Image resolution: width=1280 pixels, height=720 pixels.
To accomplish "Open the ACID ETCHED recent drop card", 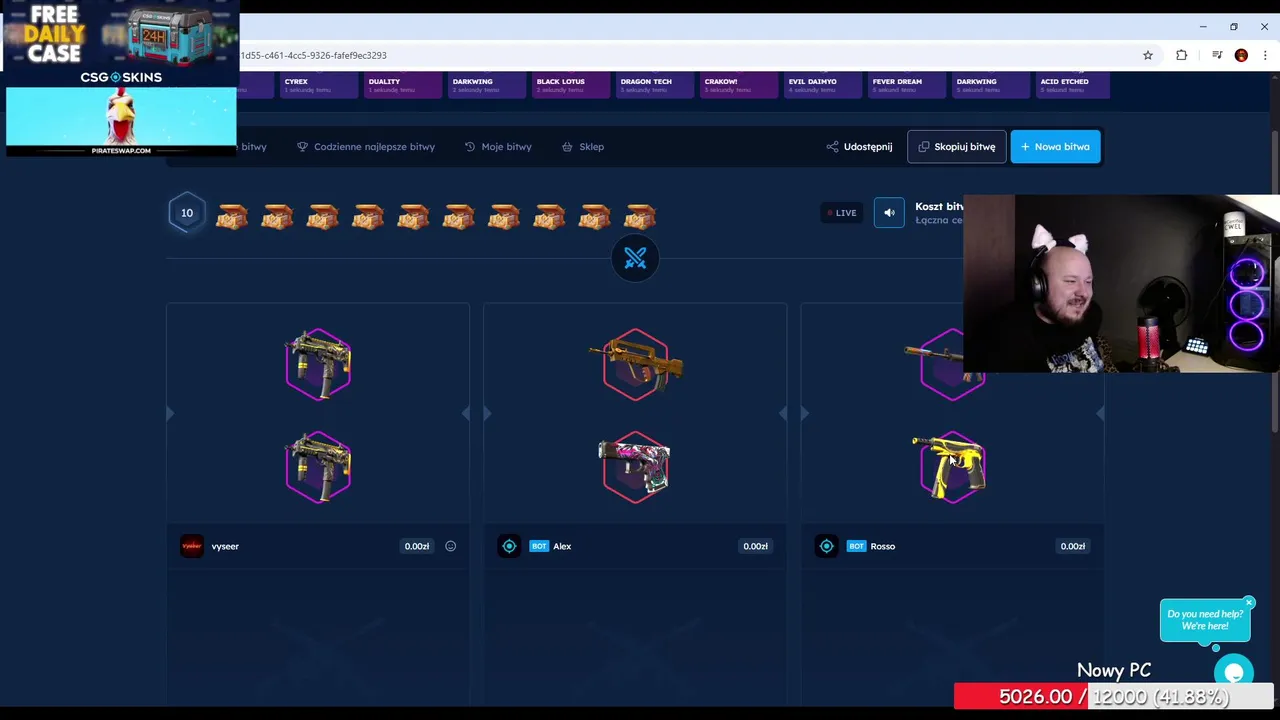I will tap(1074, 85).
